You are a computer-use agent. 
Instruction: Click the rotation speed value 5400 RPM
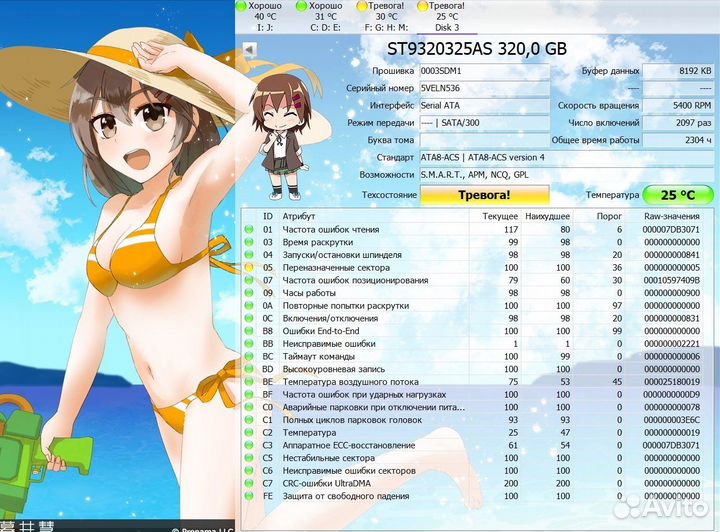coord(678,106)
